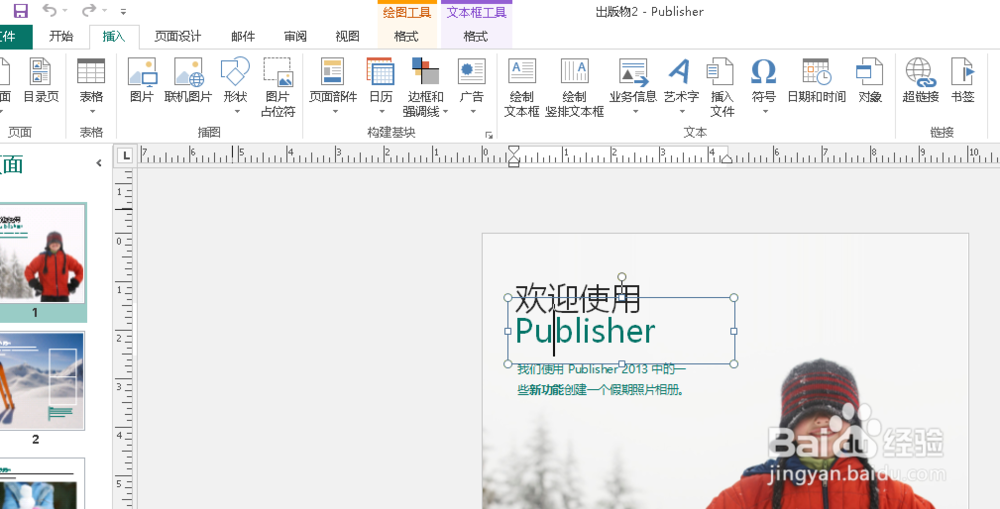The width and height of the screenshot is (1000, 509).
Task: Expand the 页面部件 dropdown arrow
Action: (335, 112)
